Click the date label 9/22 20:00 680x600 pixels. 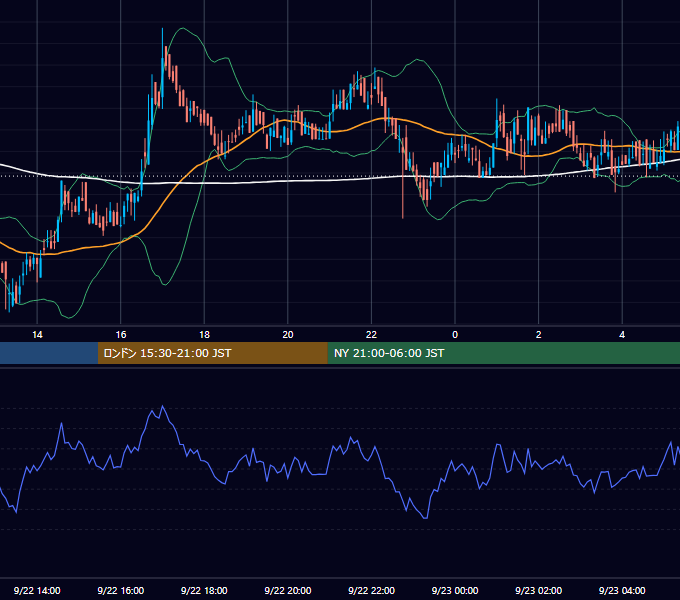(288, 590)
